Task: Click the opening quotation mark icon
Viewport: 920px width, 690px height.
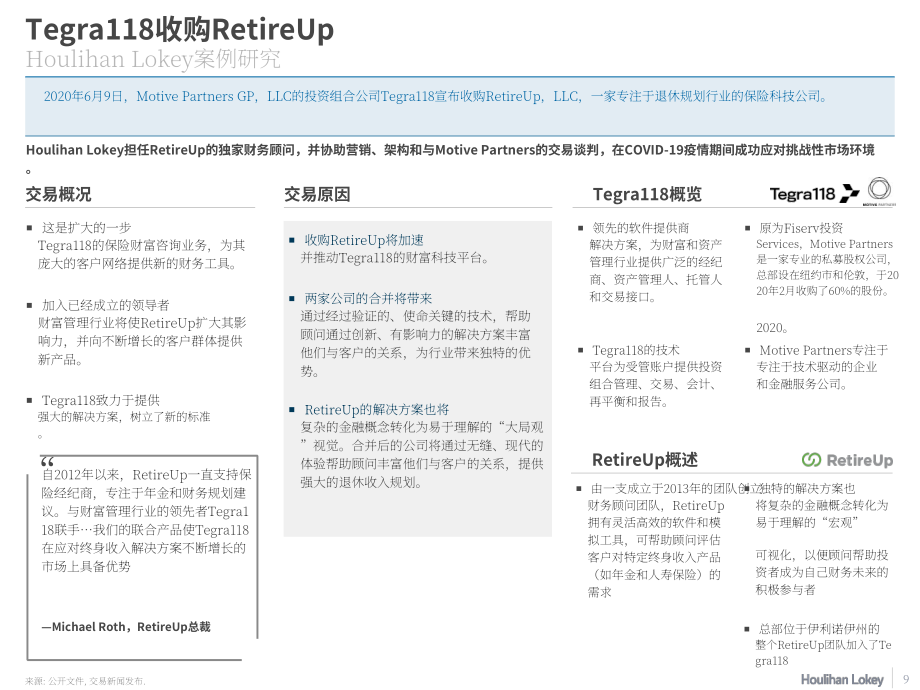Action: pos(48,461)
